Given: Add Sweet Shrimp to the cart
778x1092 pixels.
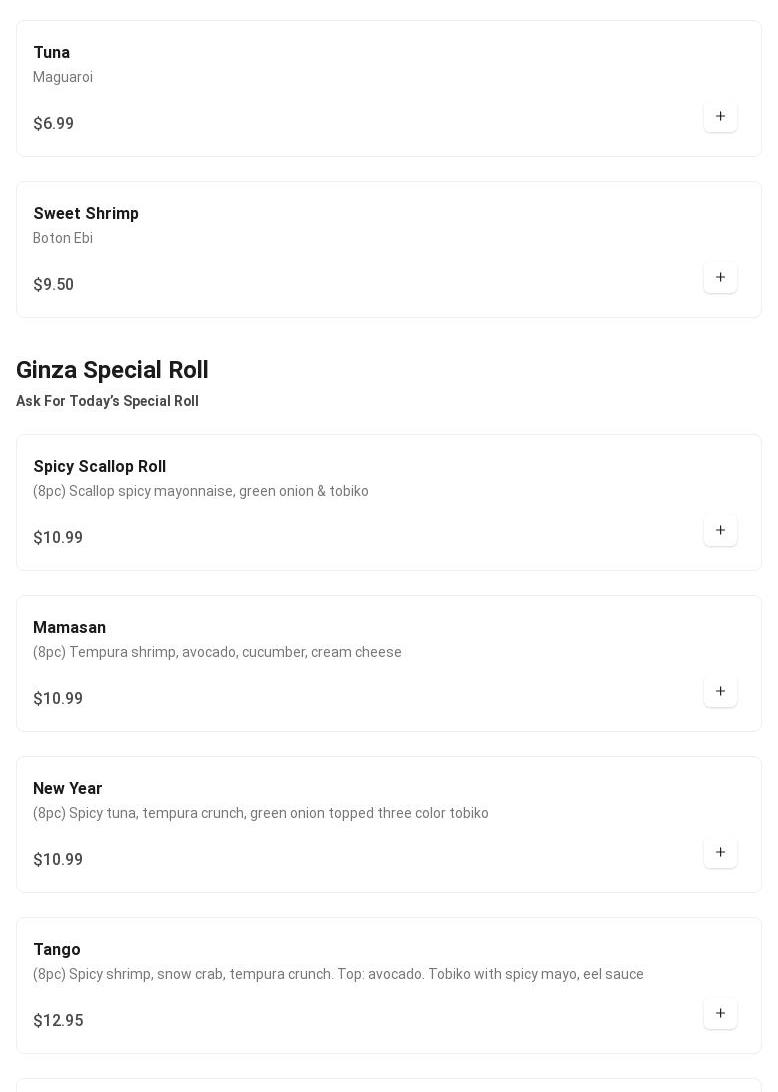Looking at the screenshot, I should click(720, 278).
